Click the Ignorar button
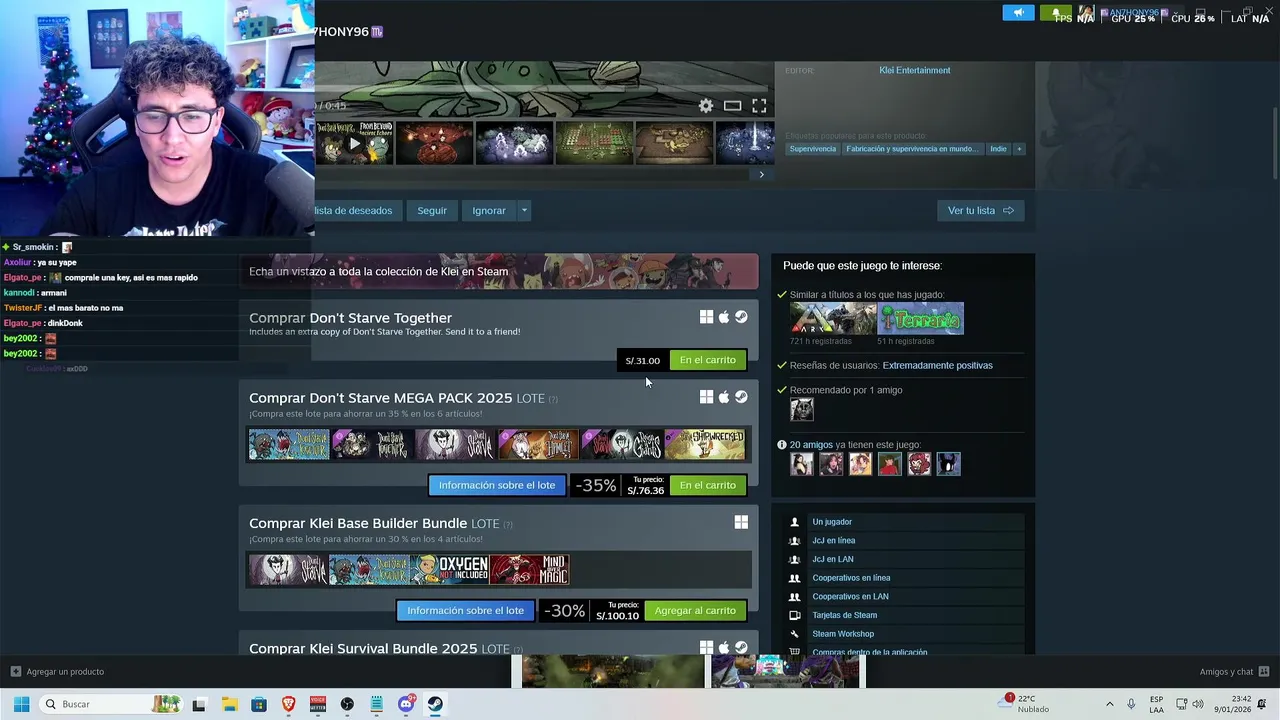1280x720 pixels. click(x=489, y=210)
